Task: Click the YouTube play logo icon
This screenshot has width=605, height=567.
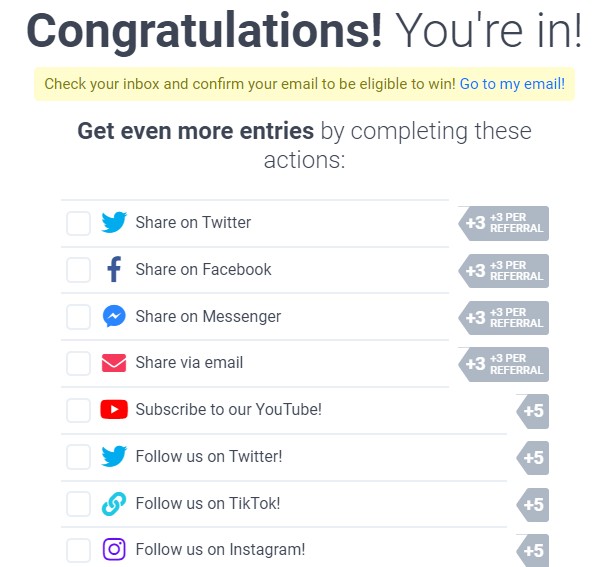Action: click(114, 409)
